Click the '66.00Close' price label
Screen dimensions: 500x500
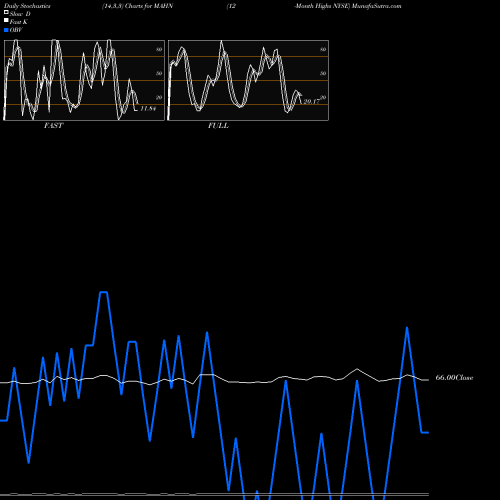(454, 378)
